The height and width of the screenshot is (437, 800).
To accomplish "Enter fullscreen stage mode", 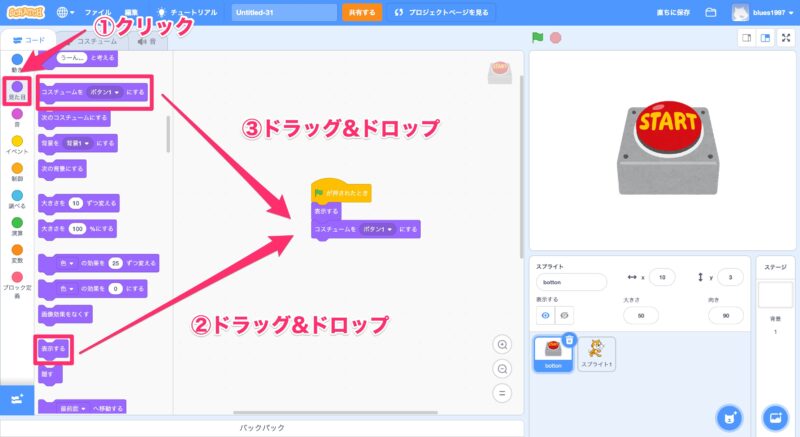I will pos(783,38).
